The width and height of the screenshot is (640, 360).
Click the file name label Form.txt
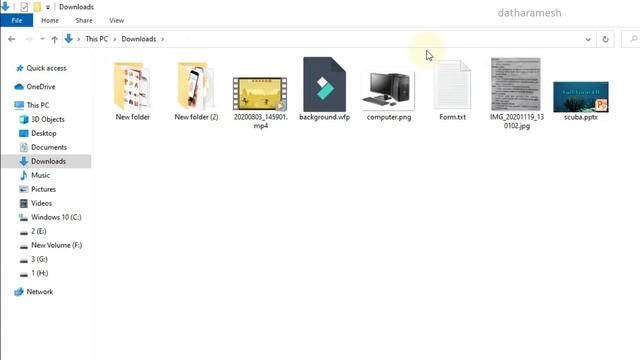(452, 117)
